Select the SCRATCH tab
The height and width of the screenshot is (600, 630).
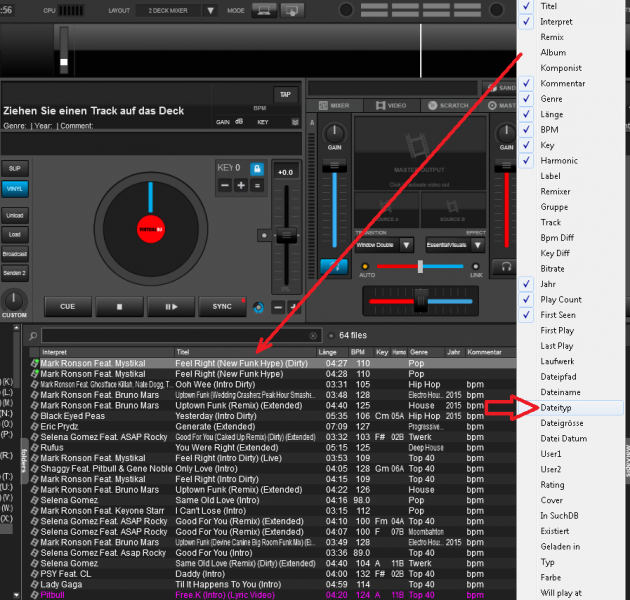[x=447, y=104]
